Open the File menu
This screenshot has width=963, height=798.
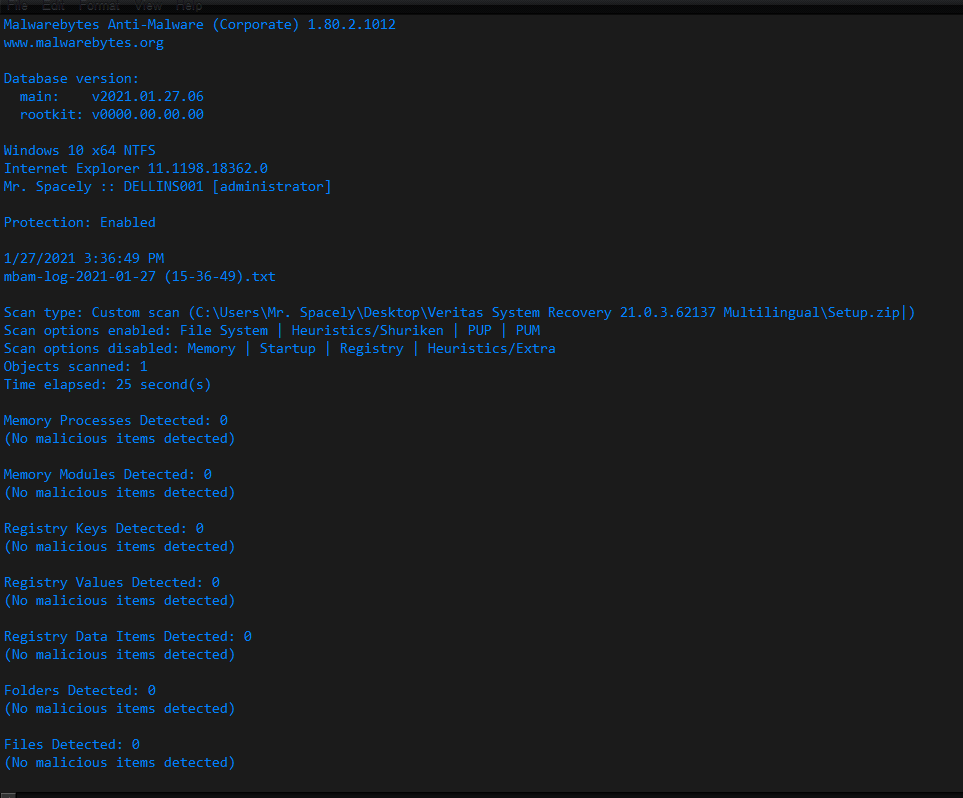(x=17, y=6)
